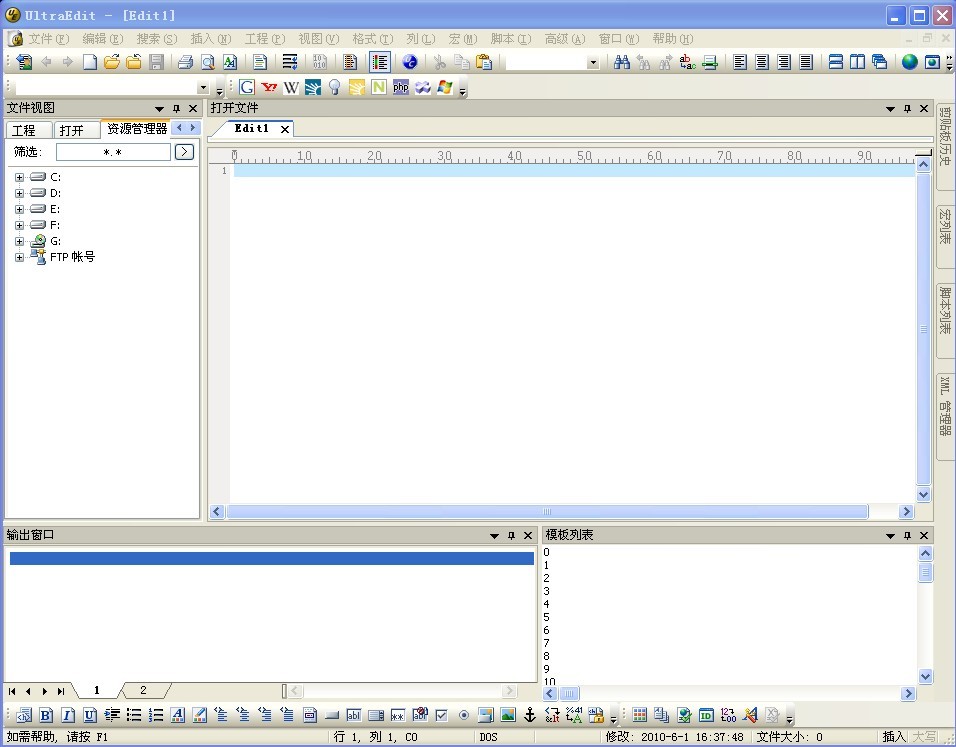Viewport: 956px width, 747px height.
Task: Click the Italic I HTML icon
Action: [68, 715]
